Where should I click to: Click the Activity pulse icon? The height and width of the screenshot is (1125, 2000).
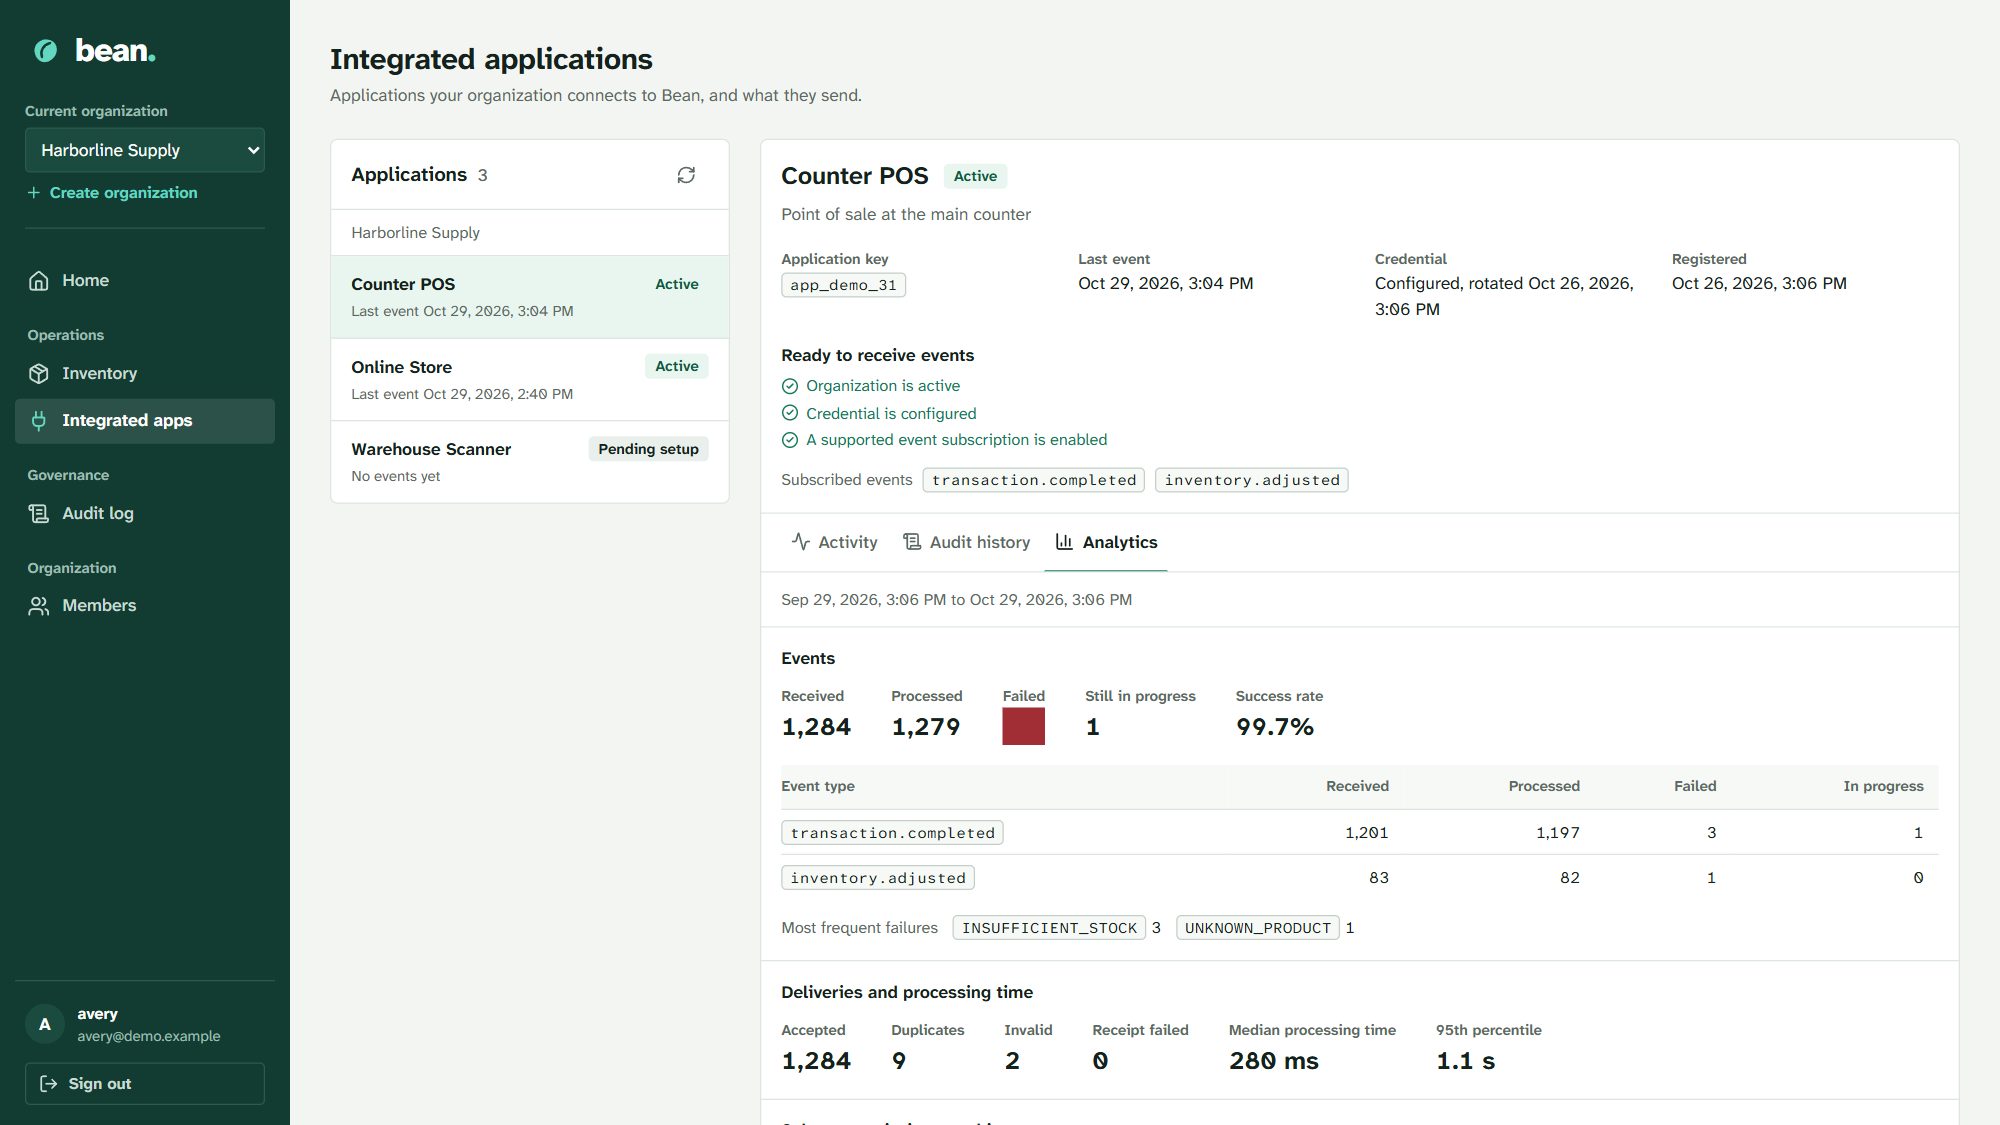tap(801, 542)
